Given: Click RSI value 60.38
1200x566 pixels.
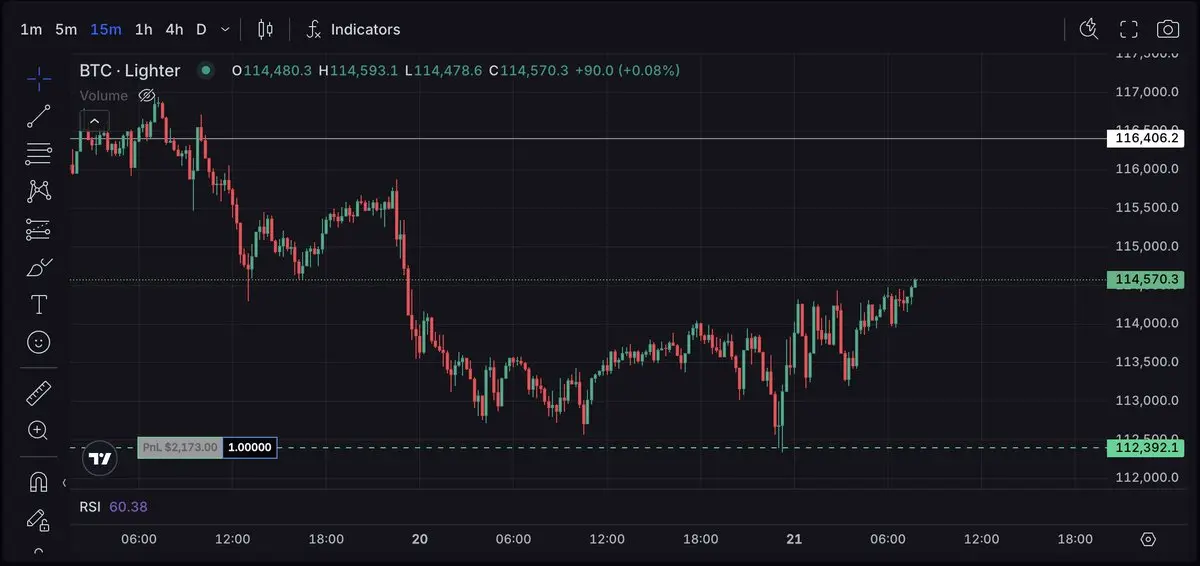Looking at the screenshot, I should point(128,507).
